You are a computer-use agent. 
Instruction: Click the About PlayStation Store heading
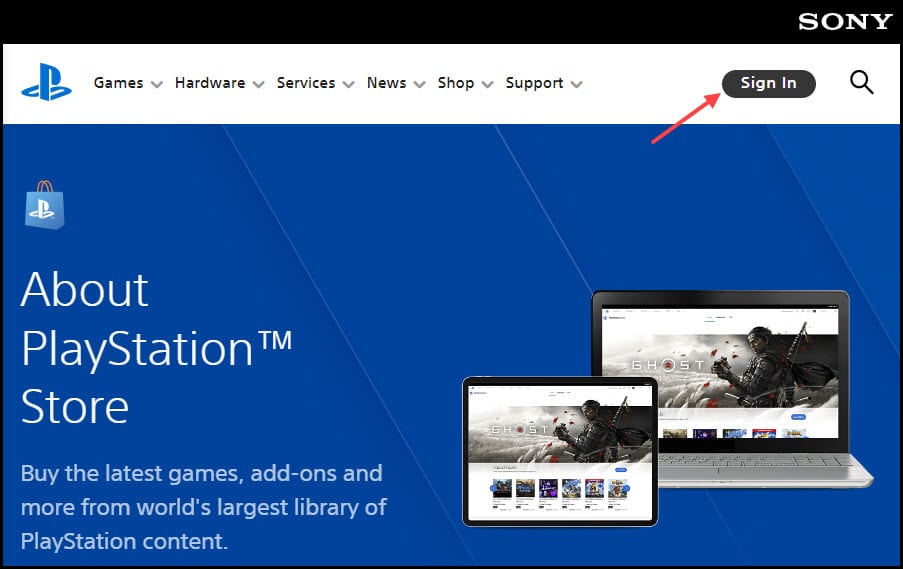(156, 348)
